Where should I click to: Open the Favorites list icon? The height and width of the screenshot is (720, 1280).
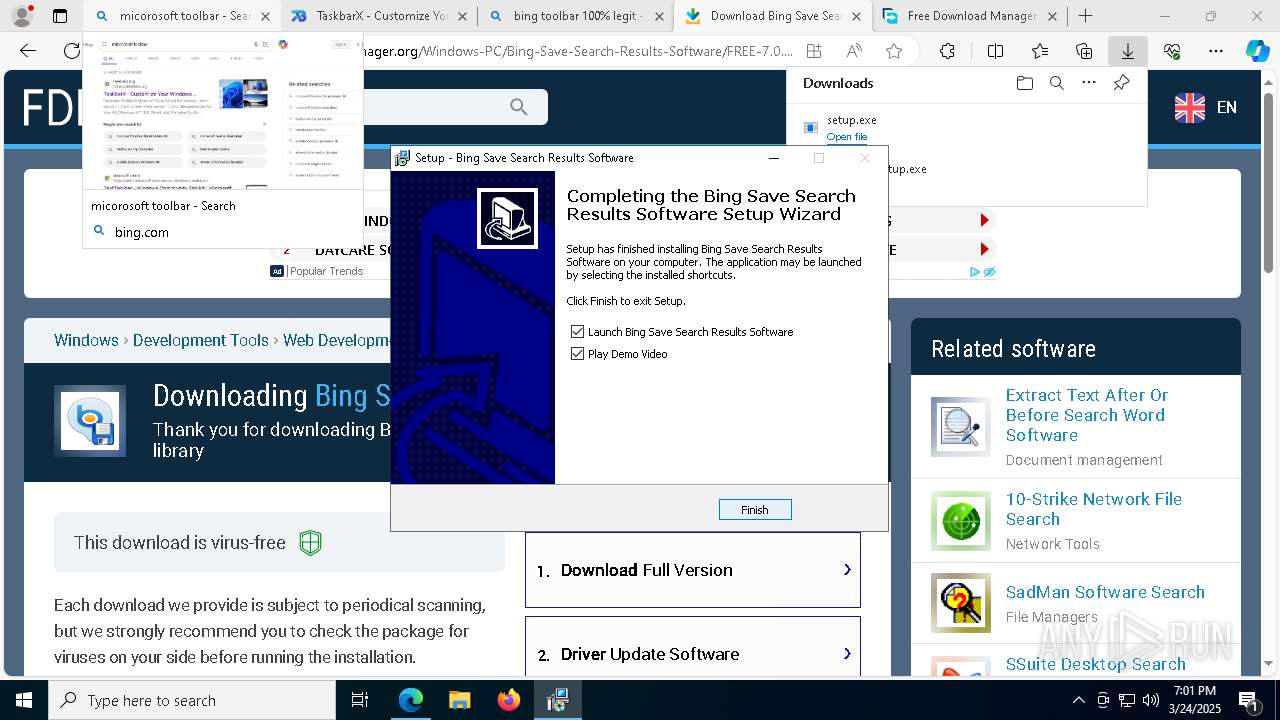(x=1040, y=51)
